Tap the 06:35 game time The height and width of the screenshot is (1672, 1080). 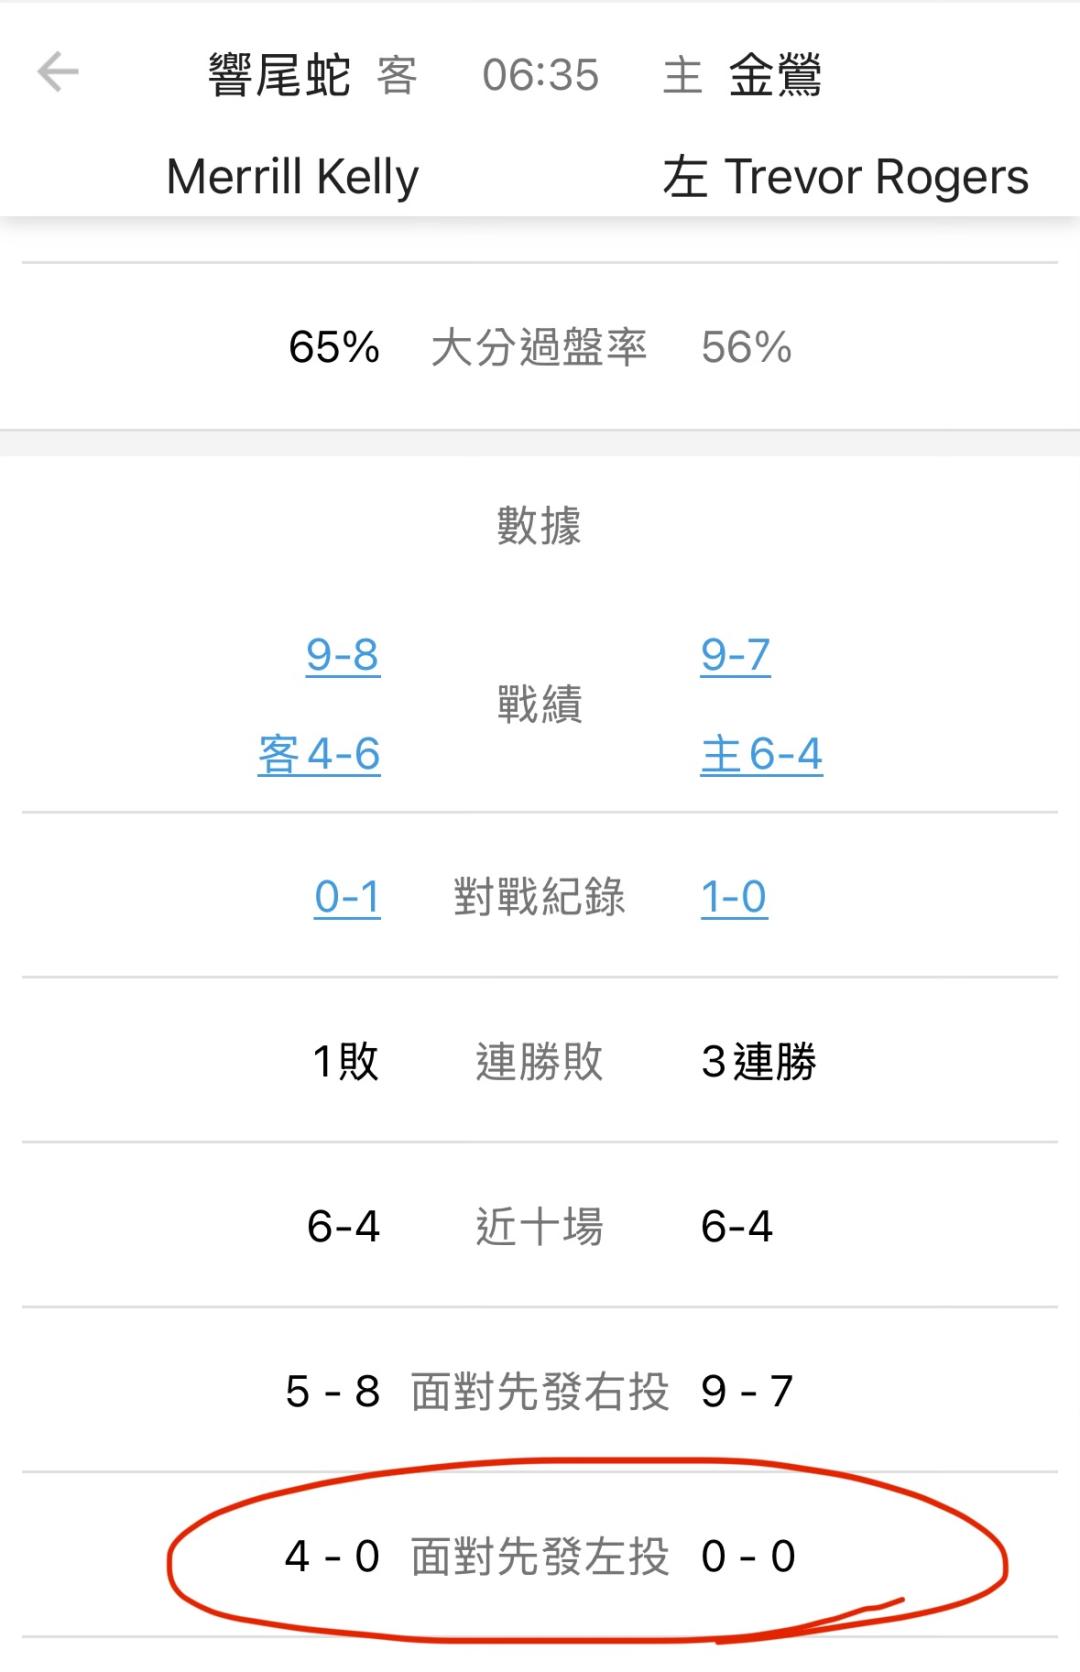540,75
